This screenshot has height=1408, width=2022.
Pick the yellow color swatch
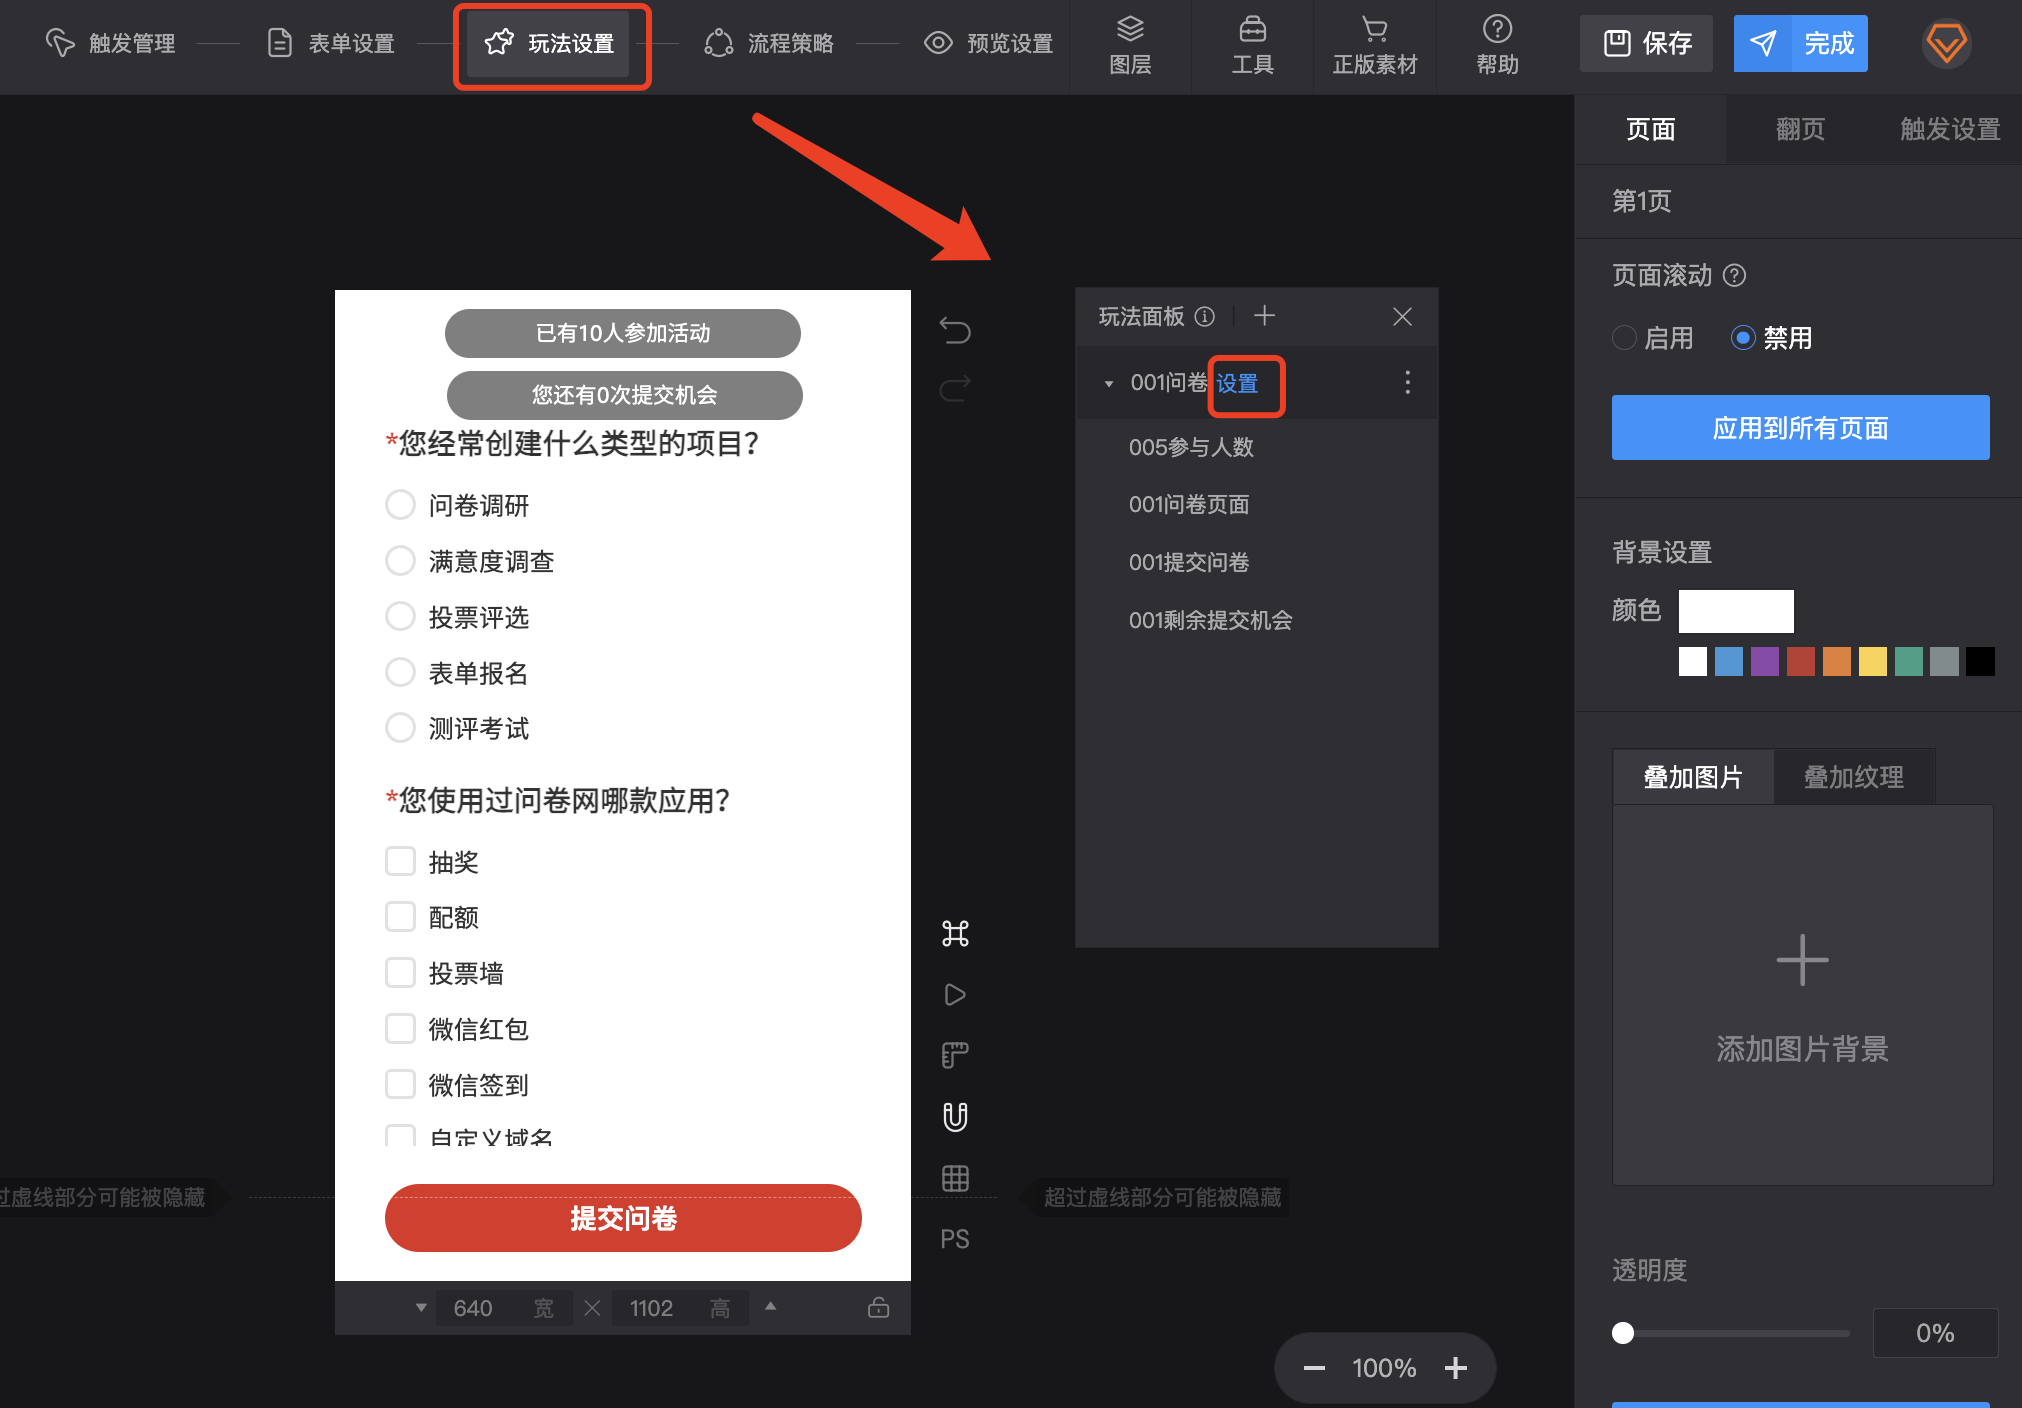coord(1873,662)
